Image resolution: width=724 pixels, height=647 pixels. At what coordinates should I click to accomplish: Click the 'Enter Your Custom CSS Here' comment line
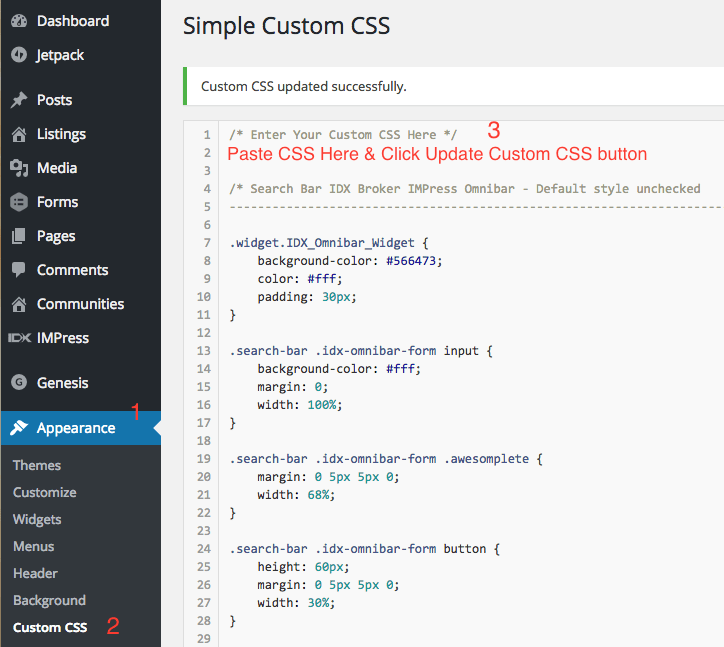click(343, 135)
